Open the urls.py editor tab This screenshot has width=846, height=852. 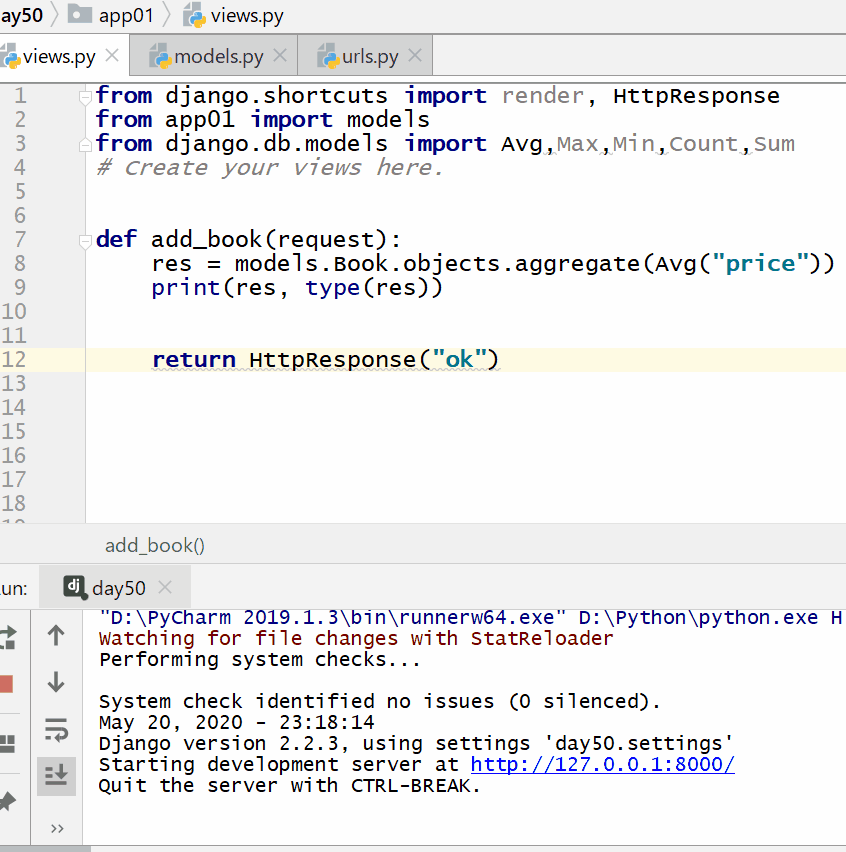click(370, 57)
